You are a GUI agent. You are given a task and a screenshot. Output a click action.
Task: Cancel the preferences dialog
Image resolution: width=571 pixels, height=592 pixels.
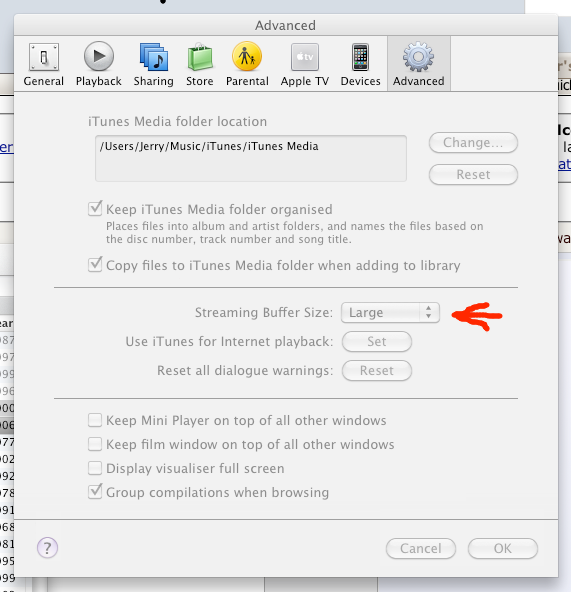pyautogui.click(x=421, y=548)
